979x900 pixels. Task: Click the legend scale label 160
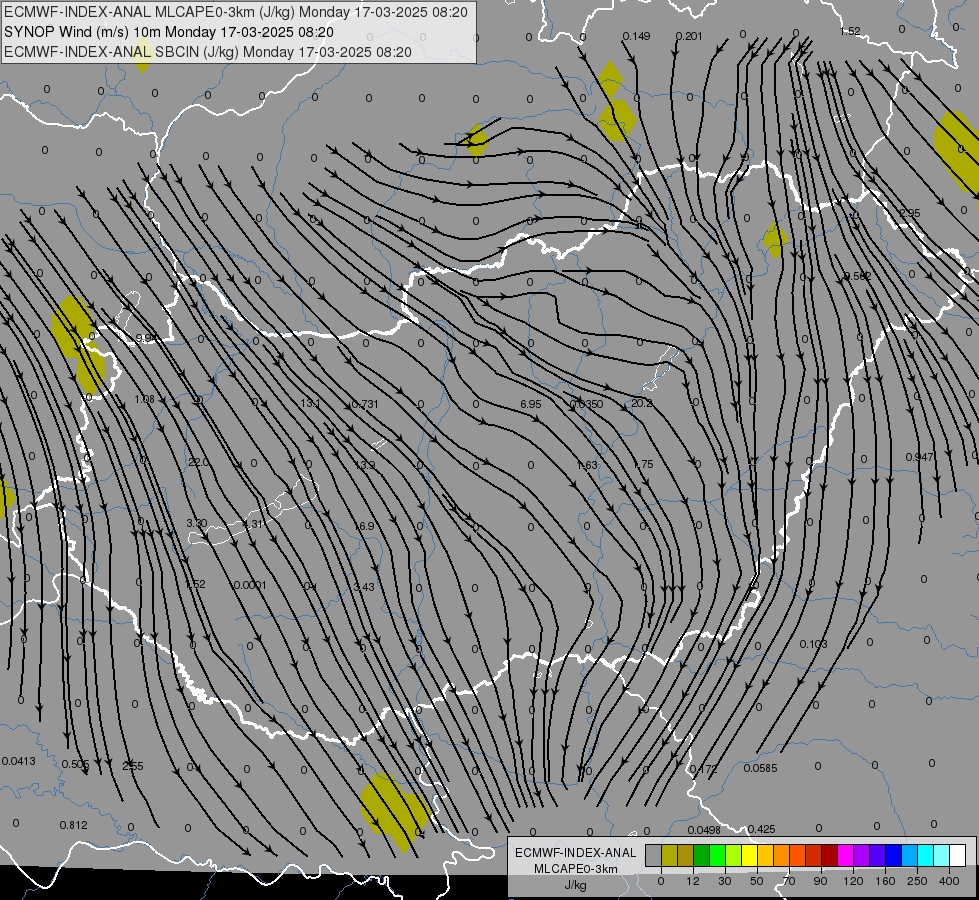(x=885, y=881)
